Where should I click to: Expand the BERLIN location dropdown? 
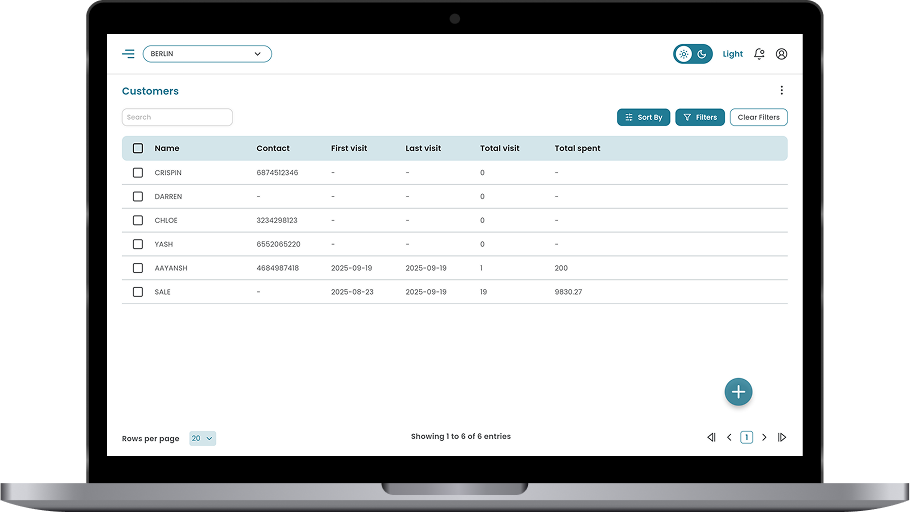pyautogui.click(x=207, y=54)
